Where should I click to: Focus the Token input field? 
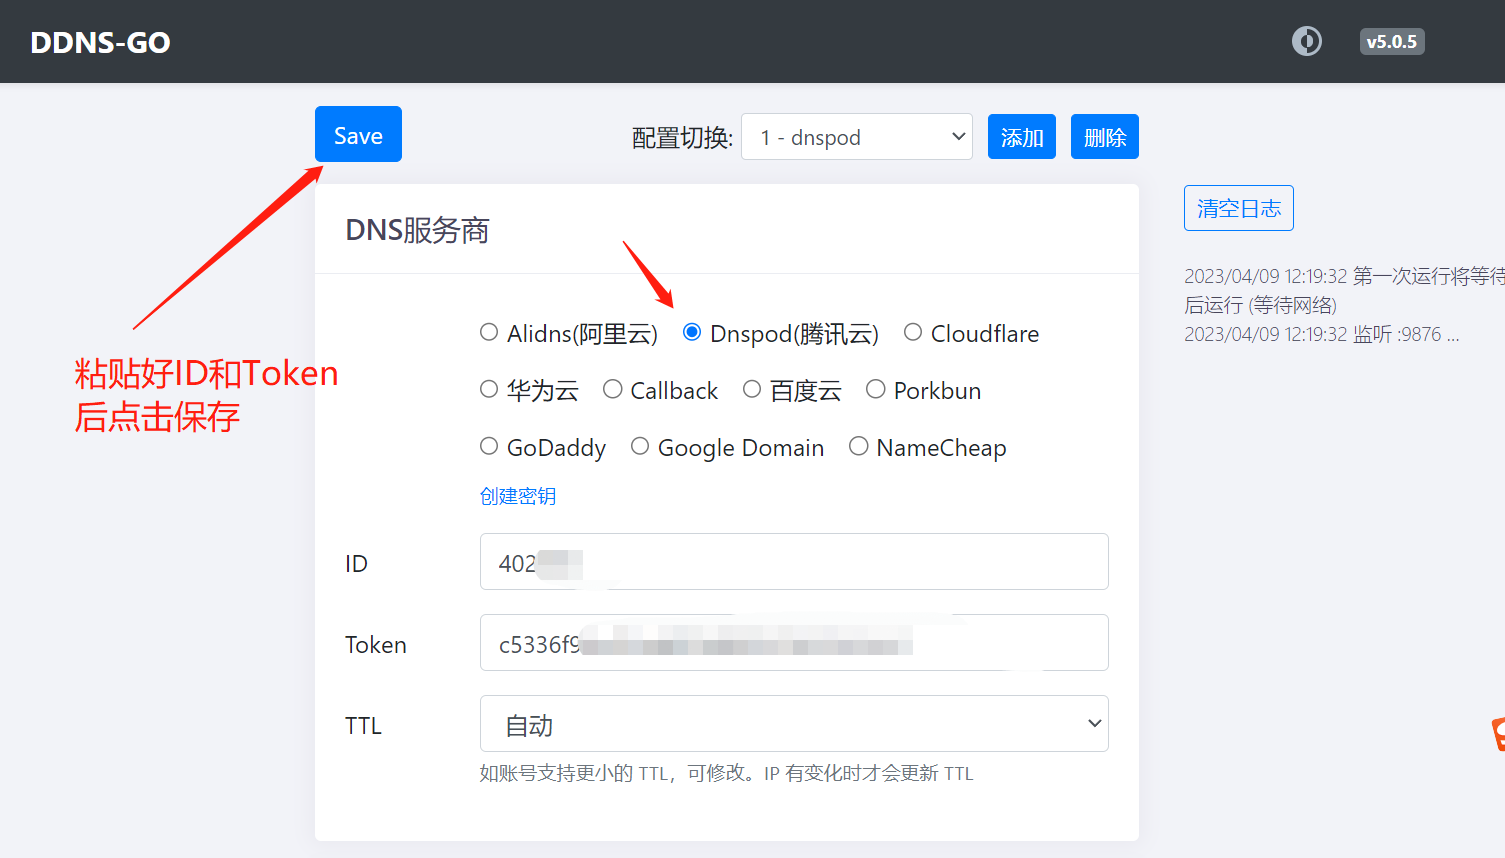pyautogui.click(x=794, y=643)
